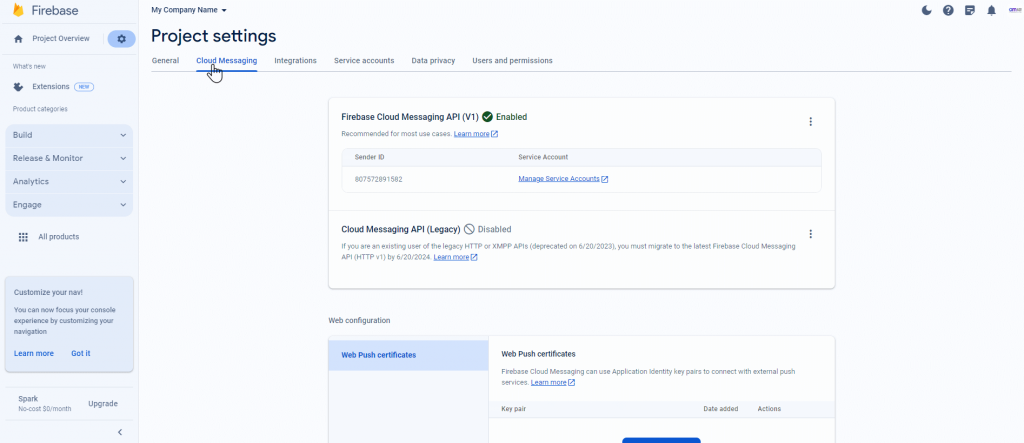
Task: Collapse the sidebar with chevron arrow
Action: [x=120, y=432]
